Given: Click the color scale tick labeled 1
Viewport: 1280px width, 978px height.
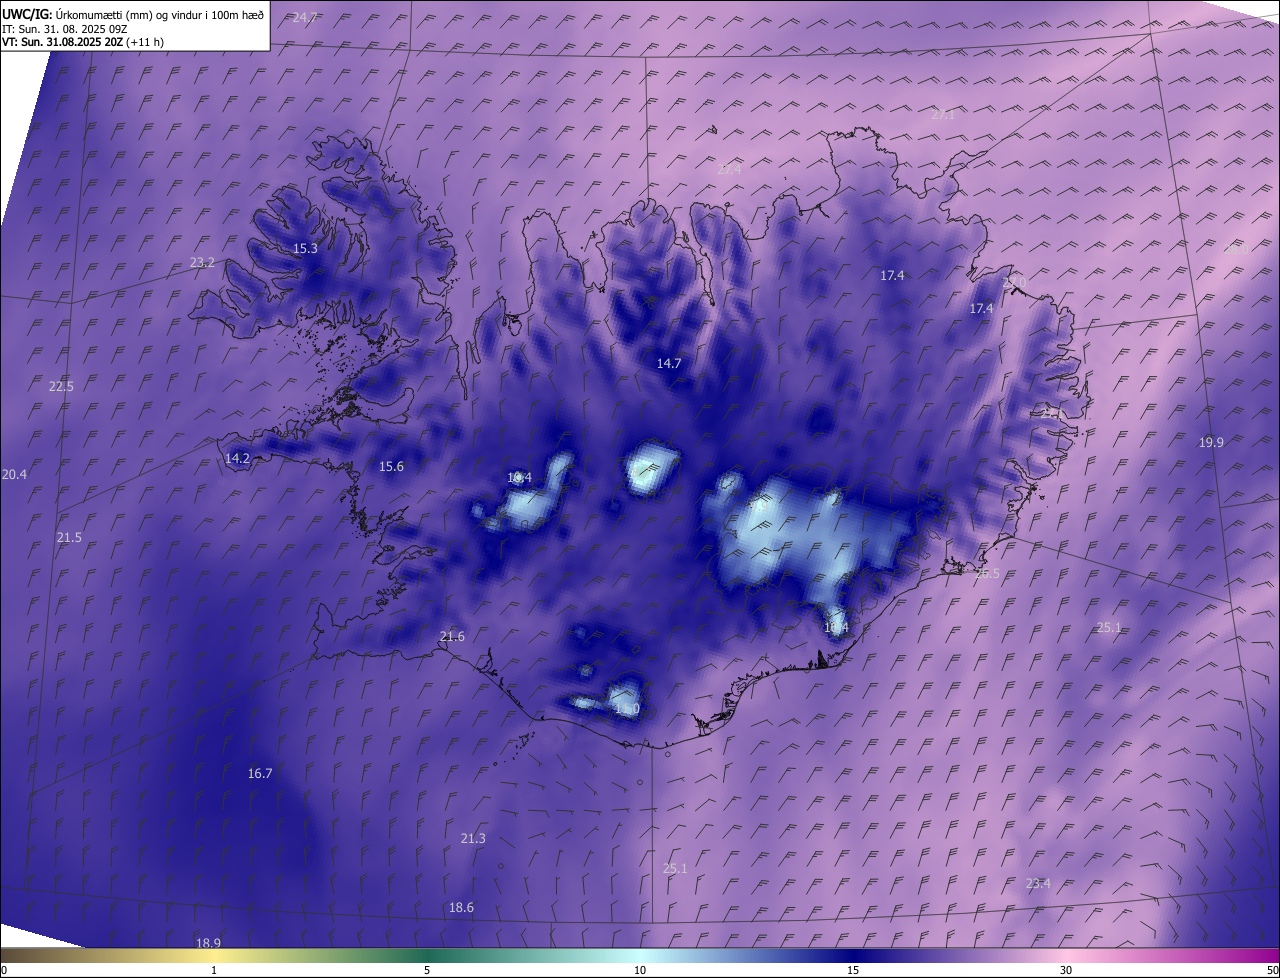Looking at the screenshot, I should pyautogui.click(x=214, y=970).
